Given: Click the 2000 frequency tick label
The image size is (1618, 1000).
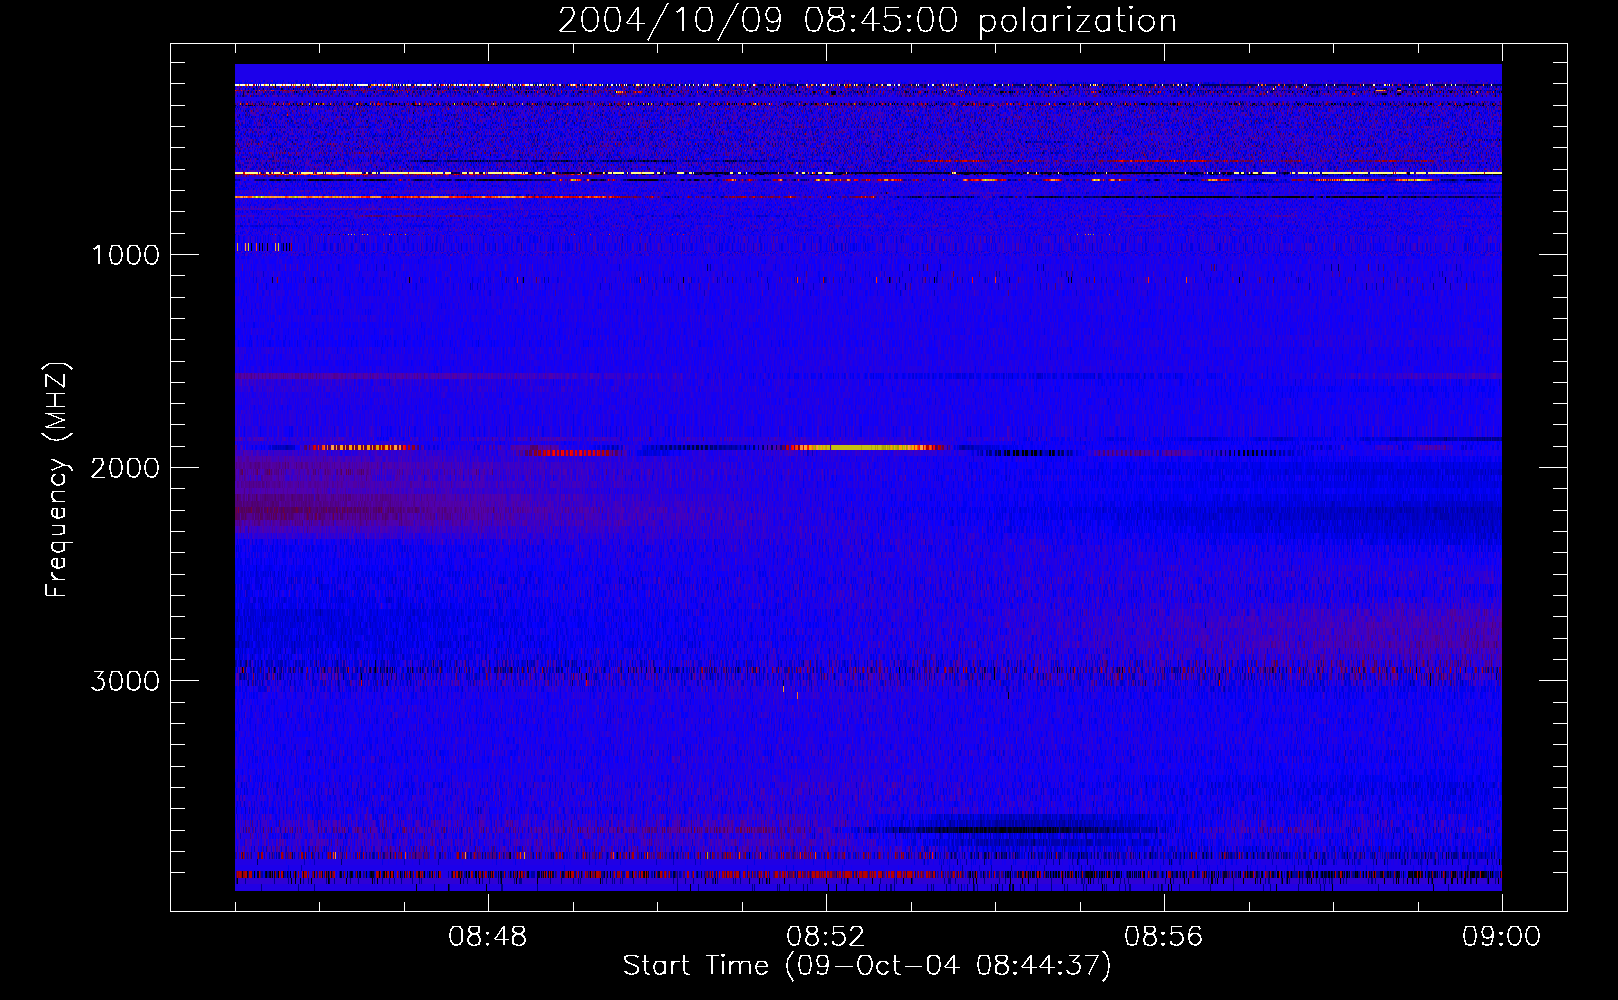Looking at the screenshot, I should click(125, 468).
